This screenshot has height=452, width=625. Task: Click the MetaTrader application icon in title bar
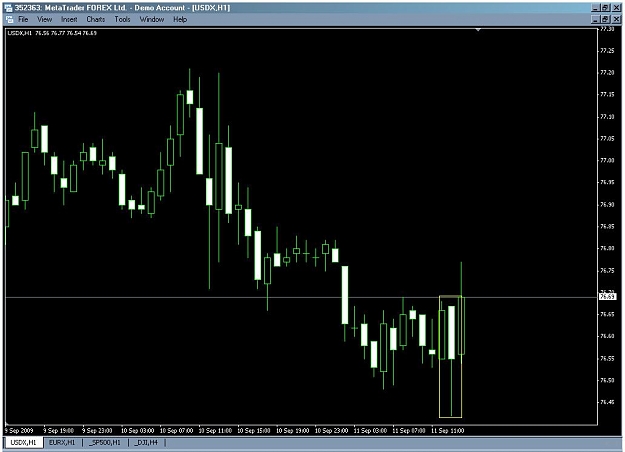pos(8,8)
